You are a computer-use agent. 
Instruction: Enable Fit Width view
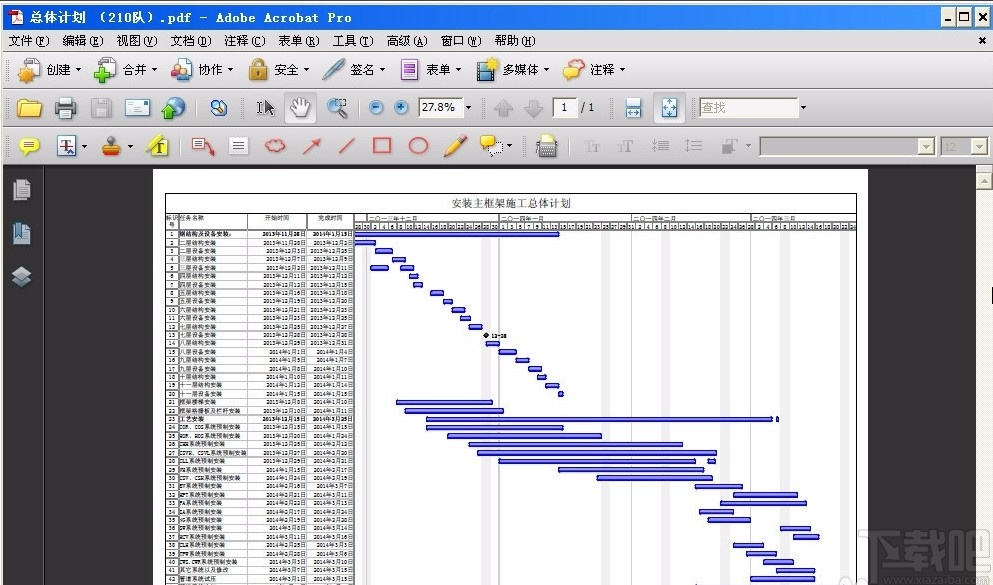[x=634, y=107]
